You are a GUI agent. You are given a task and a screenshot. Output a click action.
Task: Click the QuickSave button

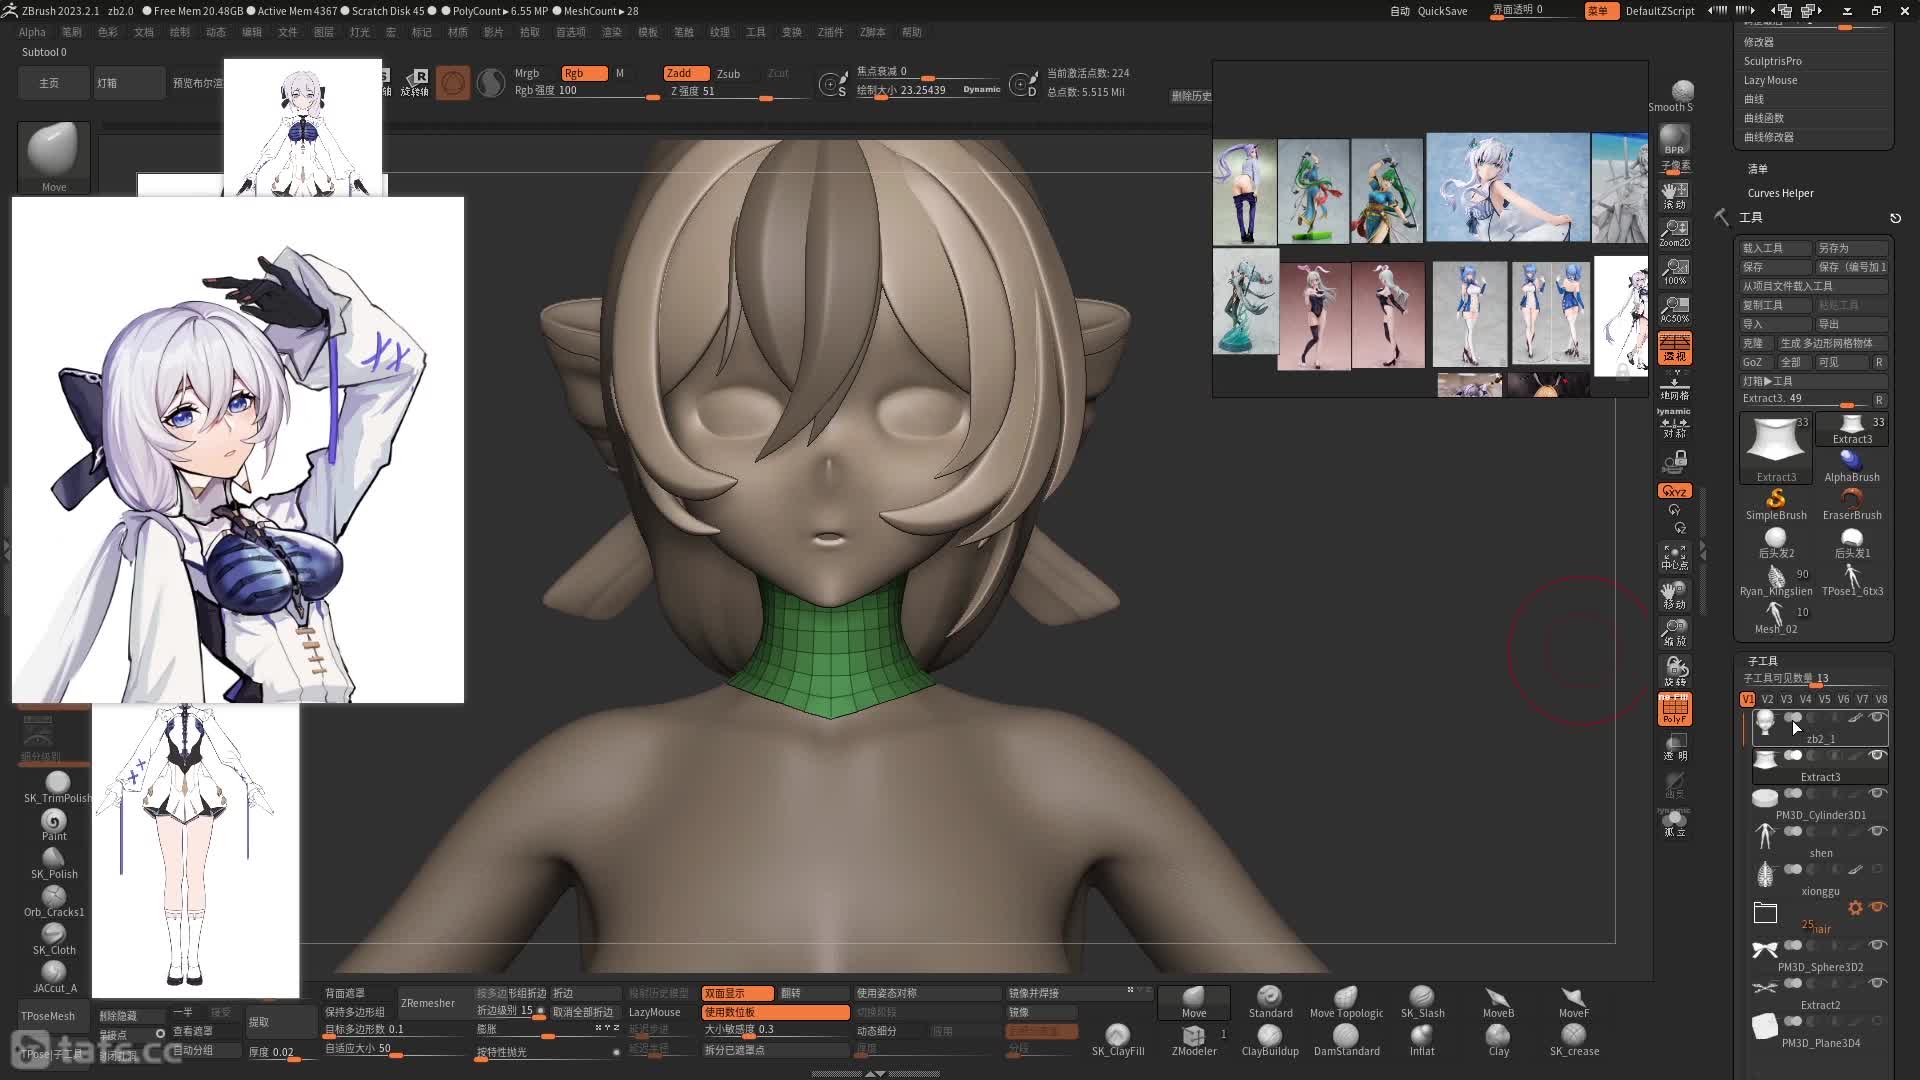[x=1442, y=11]
